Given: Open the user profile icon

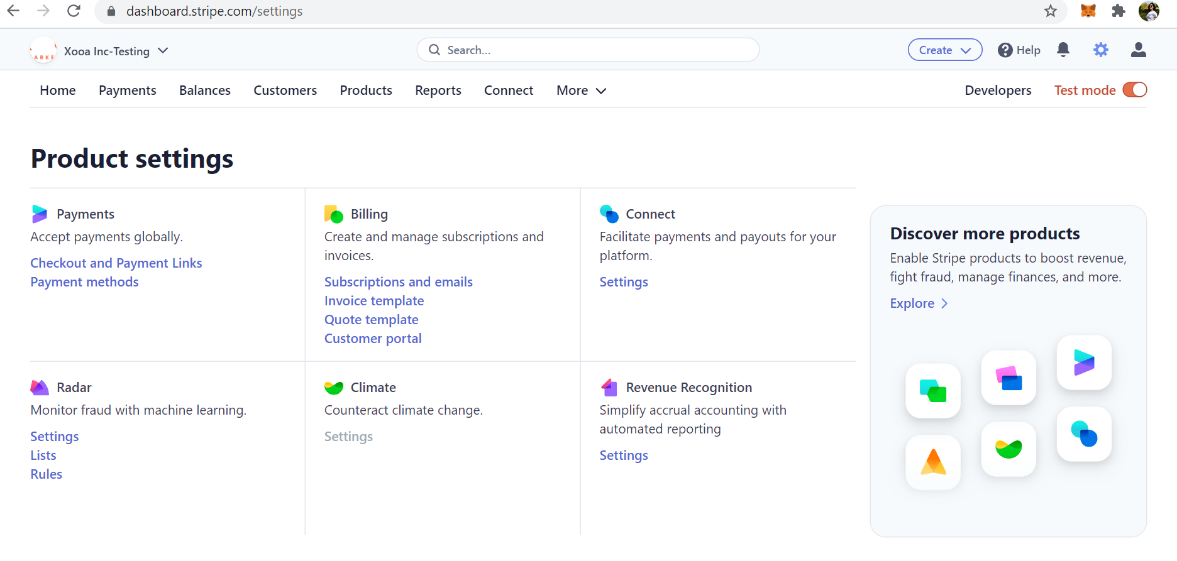Looking at the screenshot, I should click(1138, 50).
